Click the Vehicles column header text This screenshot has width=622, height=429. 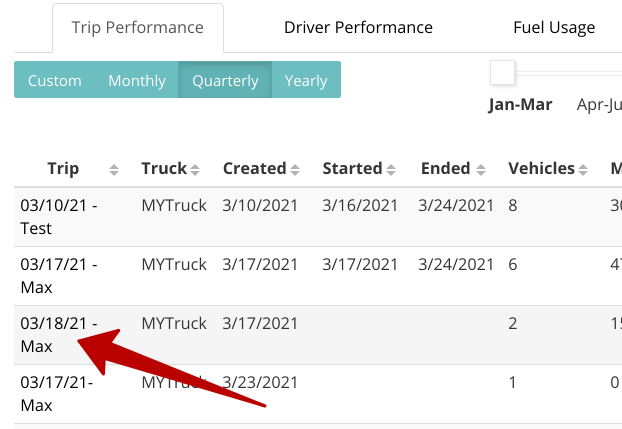541,168
